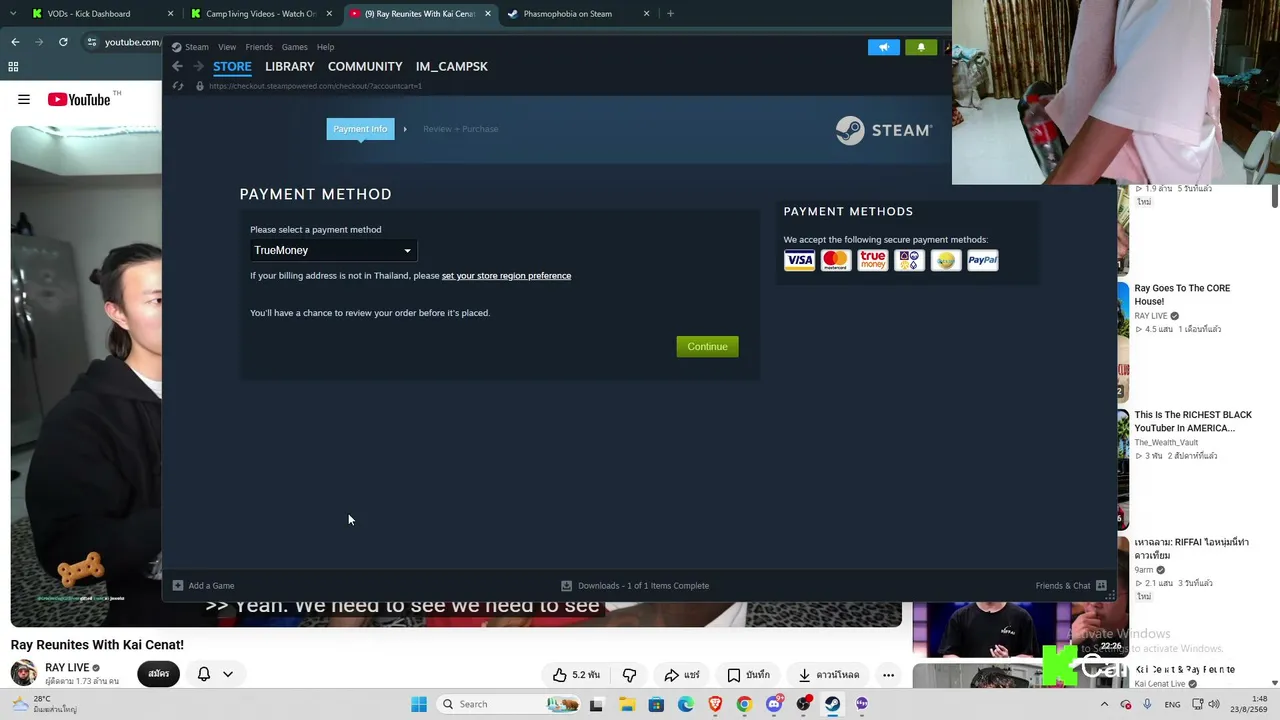This screenshot has height=720, width=1280.
Task: Reload the Steam checkout page
Action: pyautogui.click(x=178, y=86)
